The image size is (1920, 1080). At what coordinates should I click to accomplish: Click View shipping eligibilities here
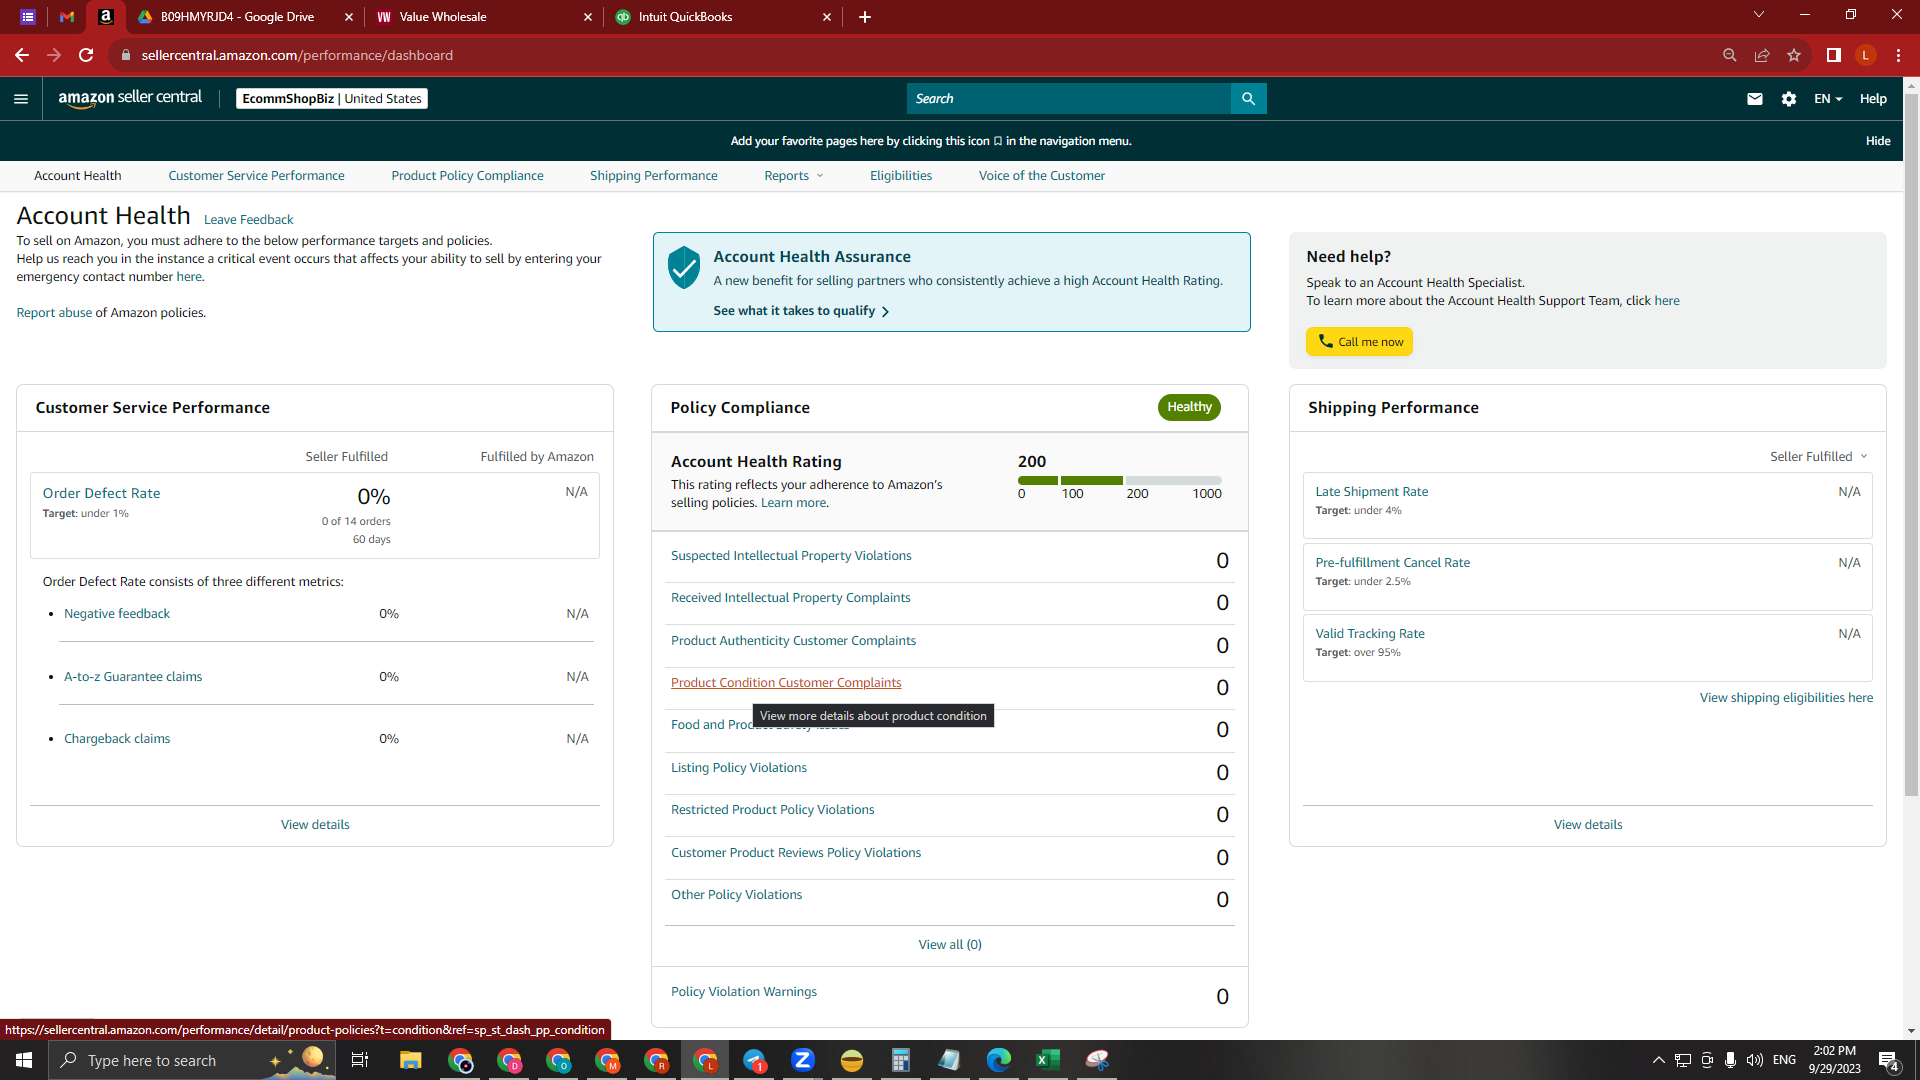(1787, 698)
